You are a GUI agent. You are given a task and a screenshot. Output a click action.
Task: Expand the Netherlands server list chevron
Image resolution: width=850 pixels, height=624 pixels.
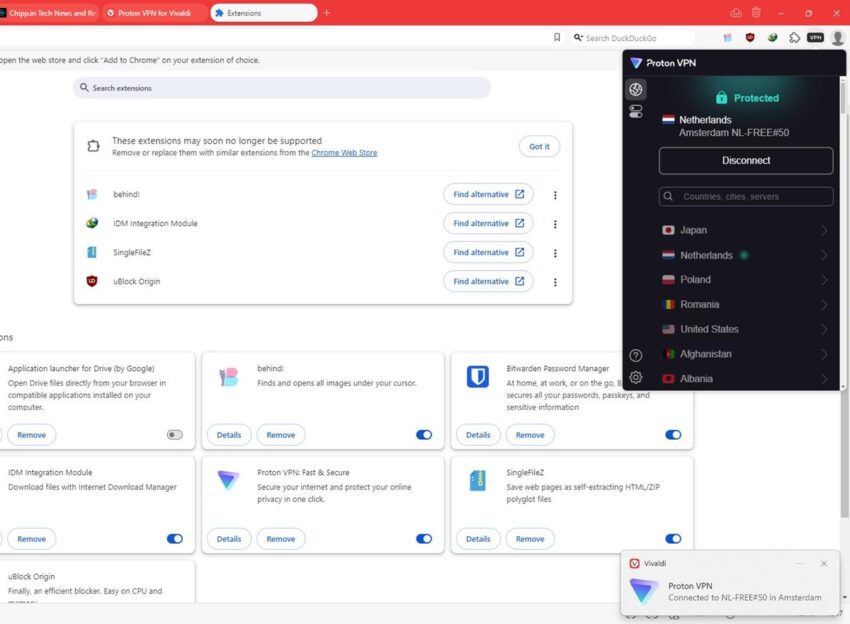824,255
